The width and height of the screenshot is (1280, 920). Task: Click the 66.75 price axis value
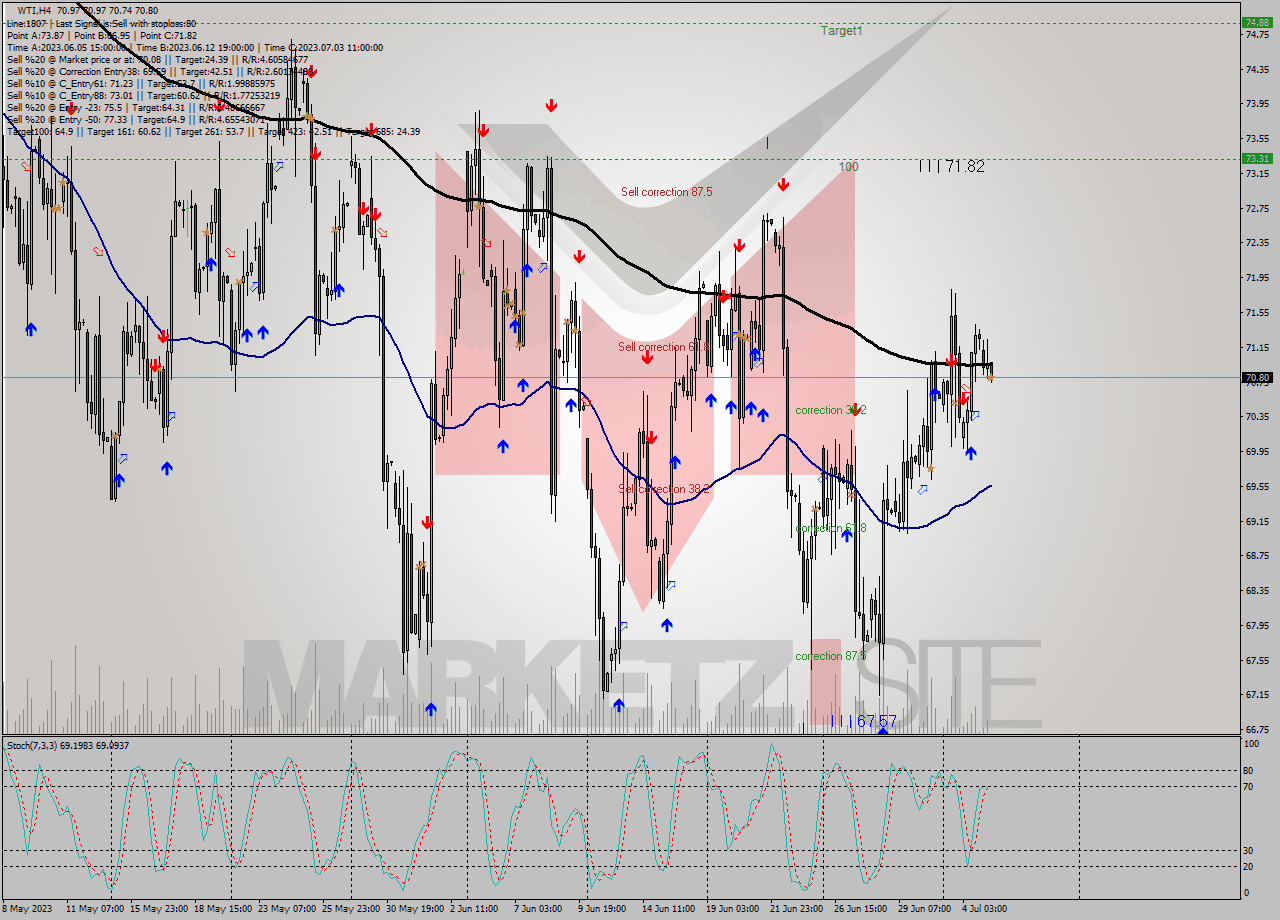(1257, 729)
